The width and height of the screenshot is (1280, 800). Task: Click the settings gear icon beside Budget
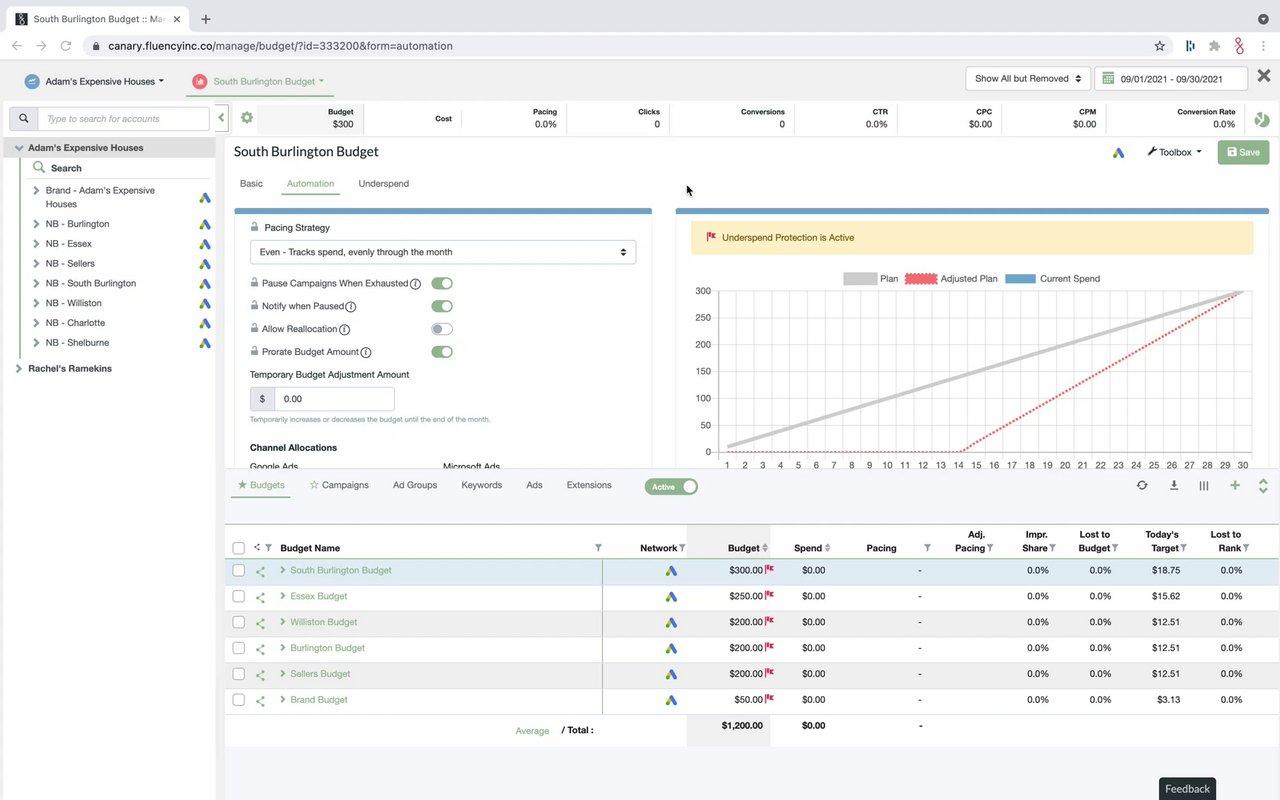(x=247, y=118)
